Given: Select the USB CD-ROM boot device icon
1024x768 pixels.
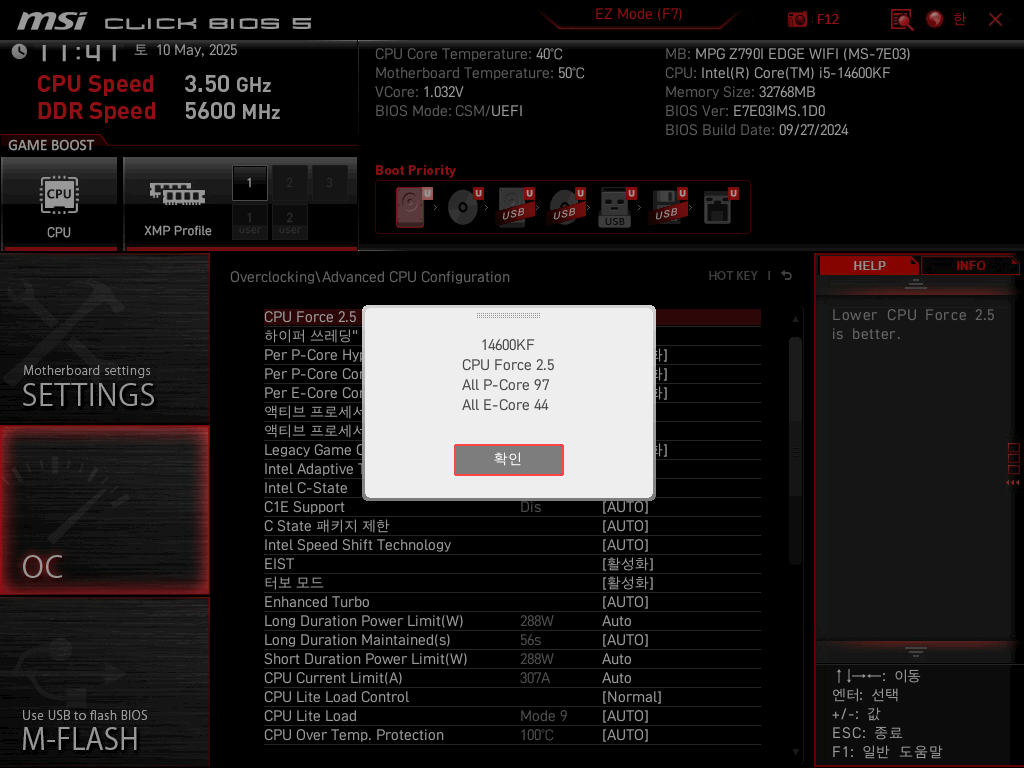Looking at the screenshot, I should coord(566,206).
